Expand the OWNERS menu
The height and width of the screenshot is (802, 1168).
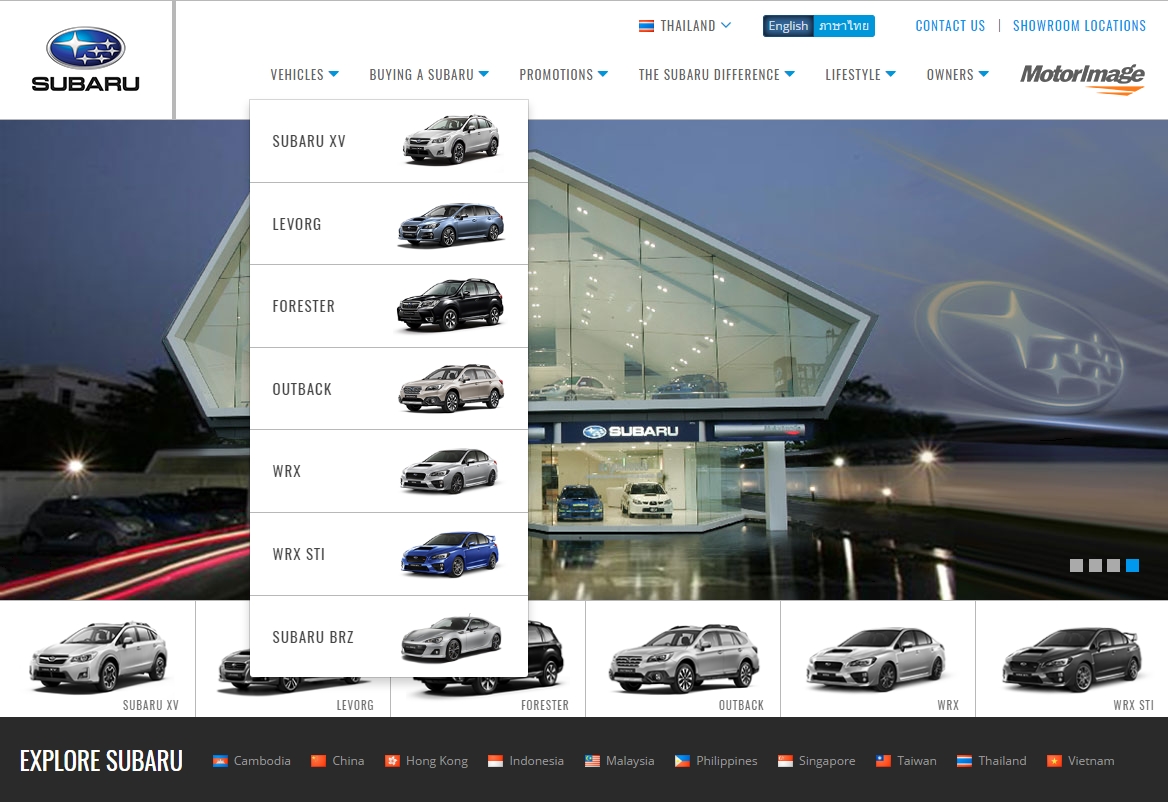click(958, 74)
